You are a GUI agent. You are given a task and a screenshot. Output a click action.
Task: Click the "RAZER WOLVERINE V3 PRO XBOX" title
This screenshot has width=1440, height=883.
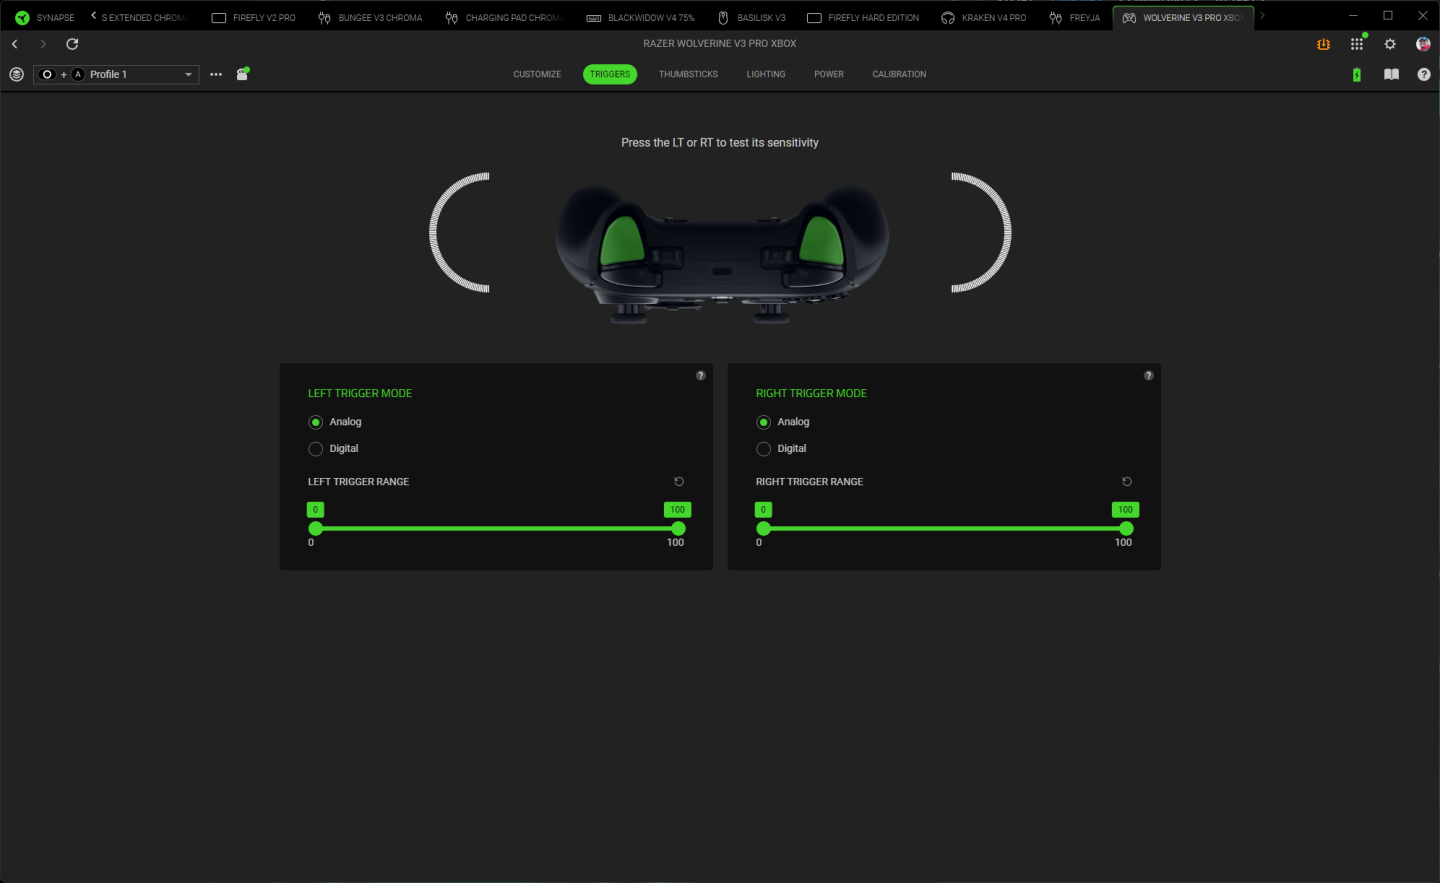pyautogui.click(x=720, y=44)
